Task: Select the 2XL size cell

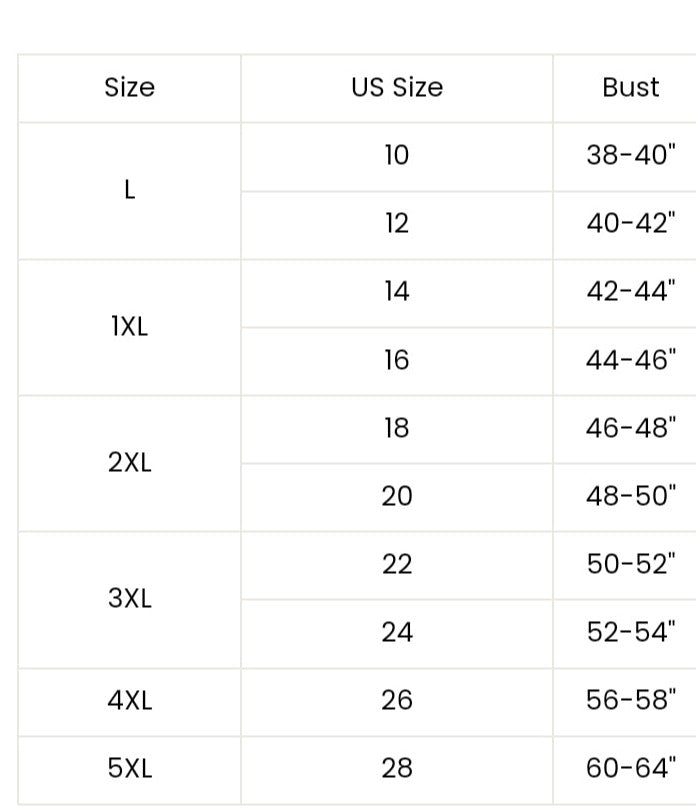Action: coord(129,463)
